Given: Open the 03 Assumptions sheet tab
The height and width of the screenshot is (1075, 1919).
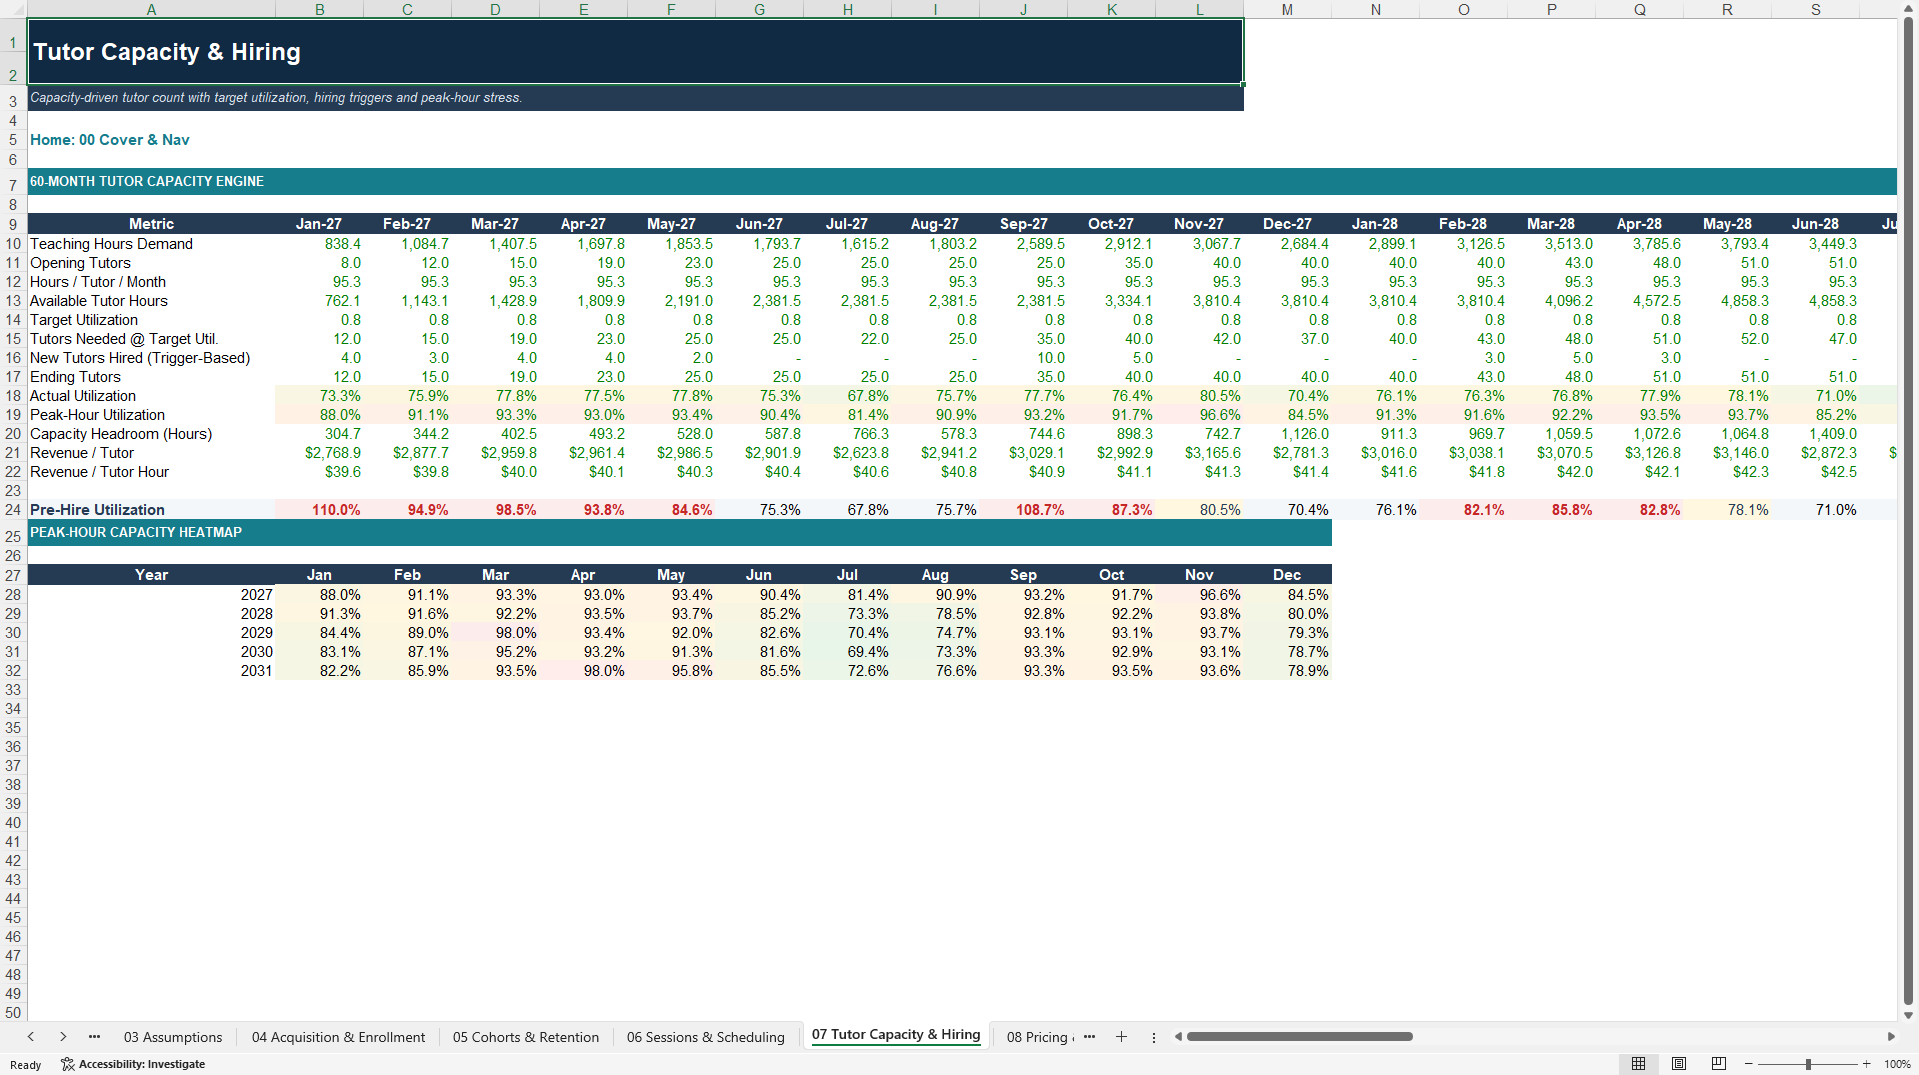Looking at the screenshot, I should (x=173, y=1037).
